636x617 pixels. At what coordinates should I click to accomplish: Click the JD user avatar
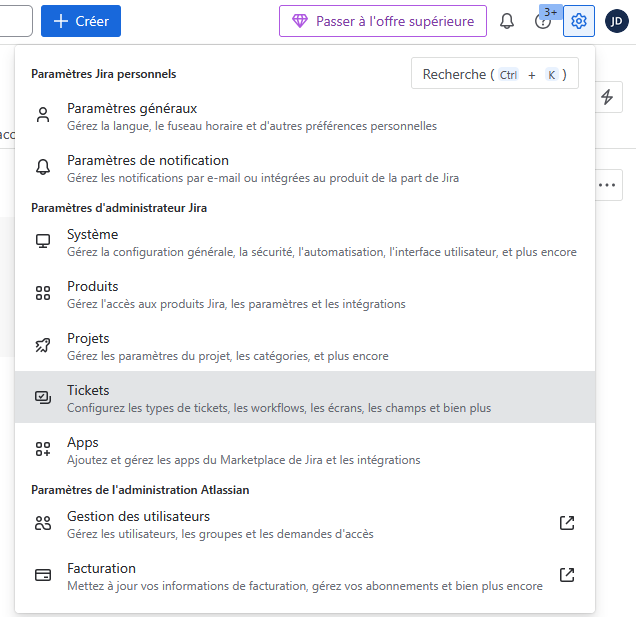point(616,21)
